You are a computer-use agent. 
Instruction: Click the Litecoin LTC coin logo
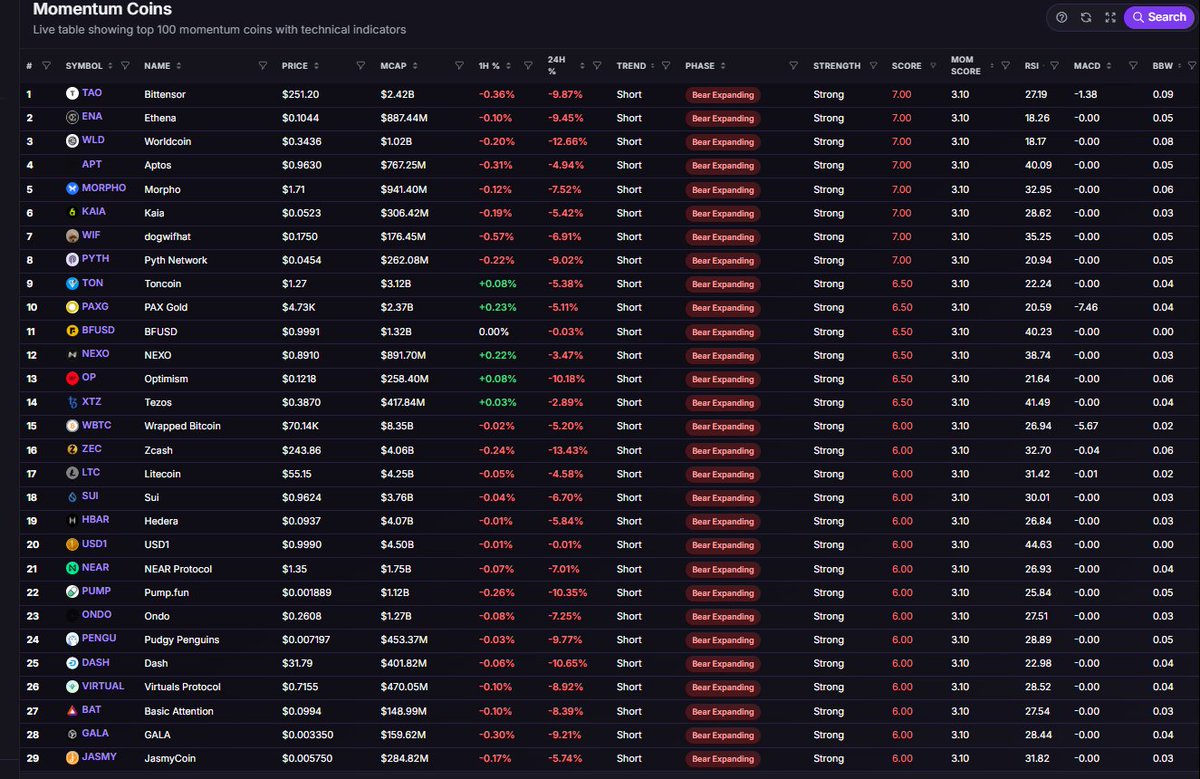72,473
